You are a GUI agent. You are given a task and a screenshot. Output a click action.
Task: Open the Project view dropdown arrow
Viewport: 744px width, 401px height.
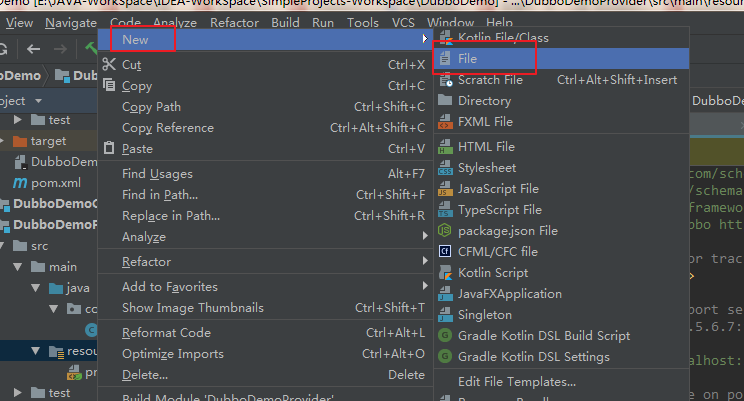click(x=38, y=101)
